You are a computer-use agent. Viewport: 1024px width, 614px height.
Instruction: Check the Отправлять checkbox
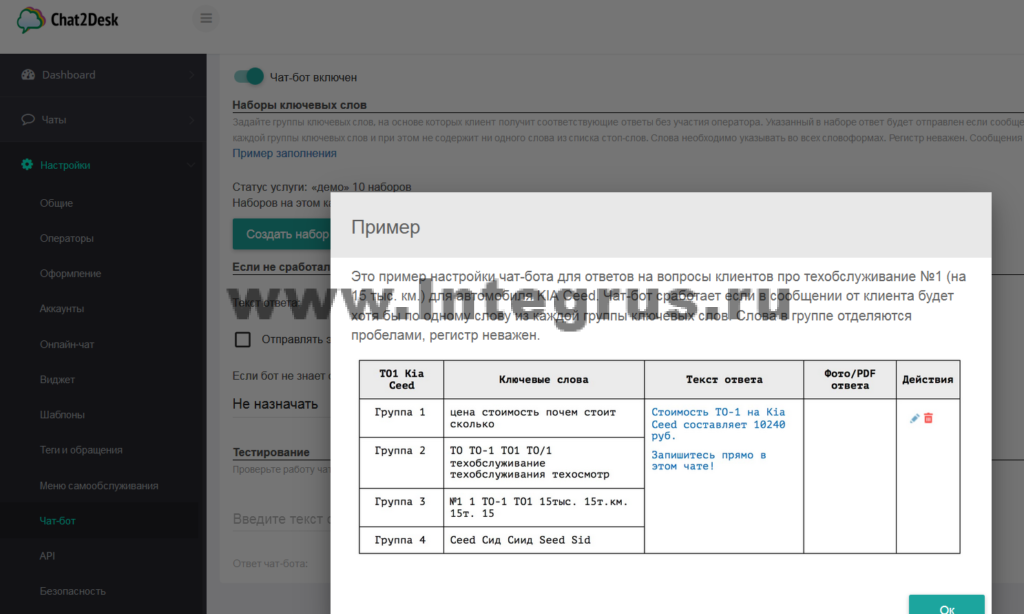(x=242, y=339)
